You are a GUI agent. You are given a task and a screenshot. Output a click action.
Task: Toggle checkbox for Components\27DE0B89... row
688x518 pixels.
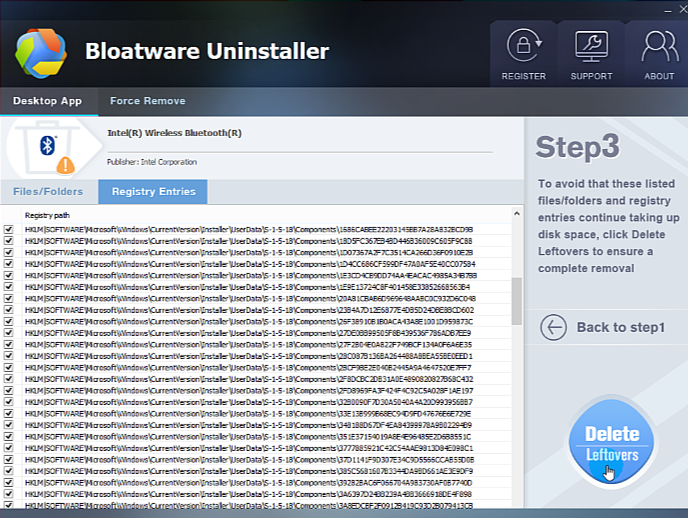point(8,333)
